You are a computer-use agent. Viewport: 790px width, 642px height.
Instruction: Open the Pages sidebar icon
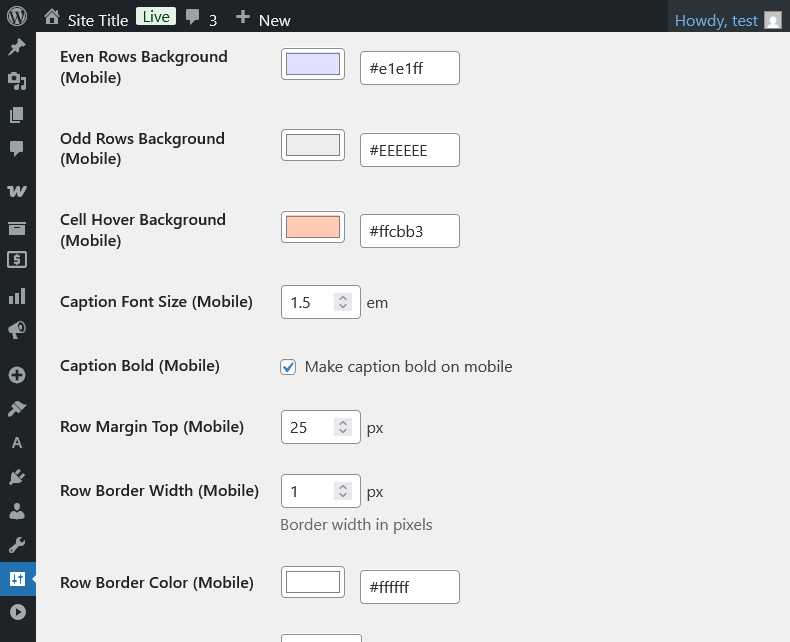pyautogui.click(x=17, y=115)
